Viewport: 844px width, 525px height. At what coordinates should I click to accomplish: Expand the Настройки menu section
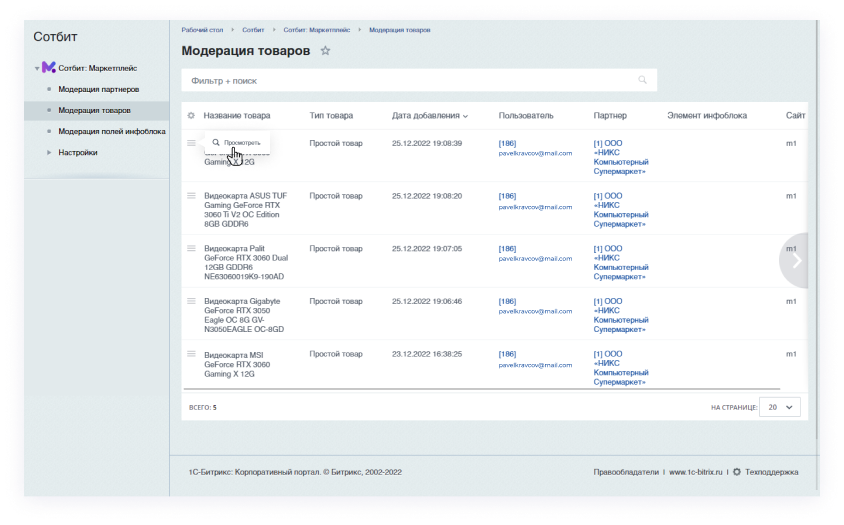(x=49, y=152)
